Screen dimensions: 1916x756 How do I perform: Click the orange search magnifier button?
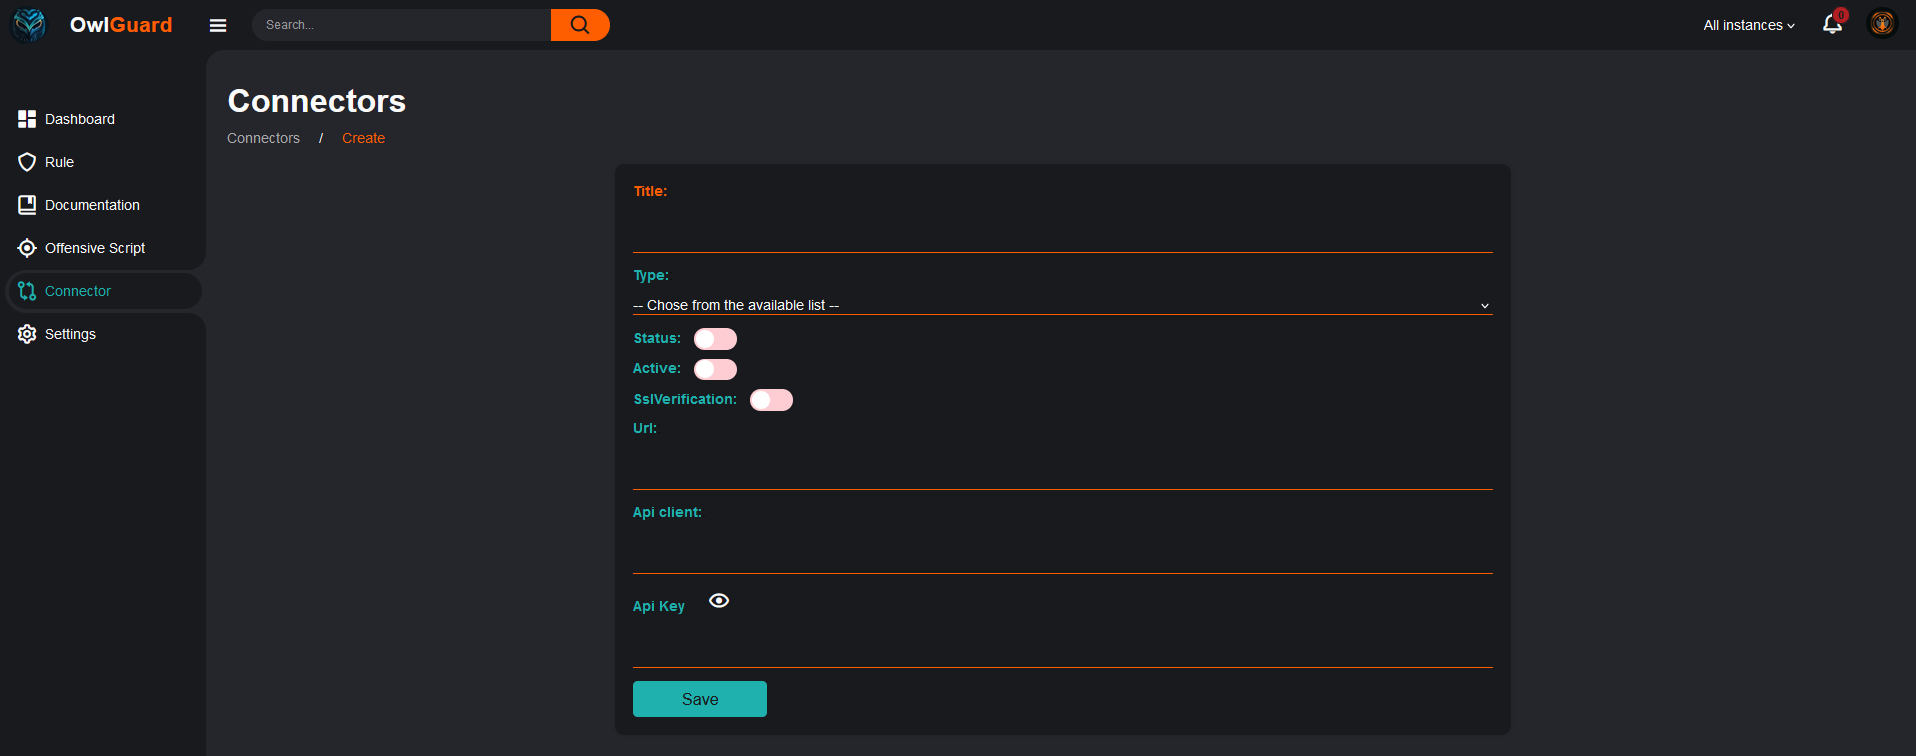click(580, 25)
